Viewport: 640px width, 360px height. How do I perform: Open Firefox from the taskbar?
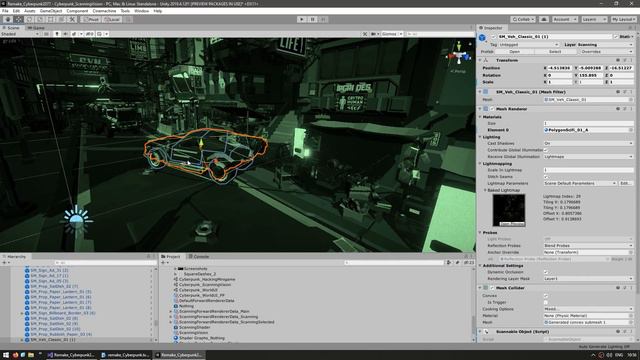(15, 355)
